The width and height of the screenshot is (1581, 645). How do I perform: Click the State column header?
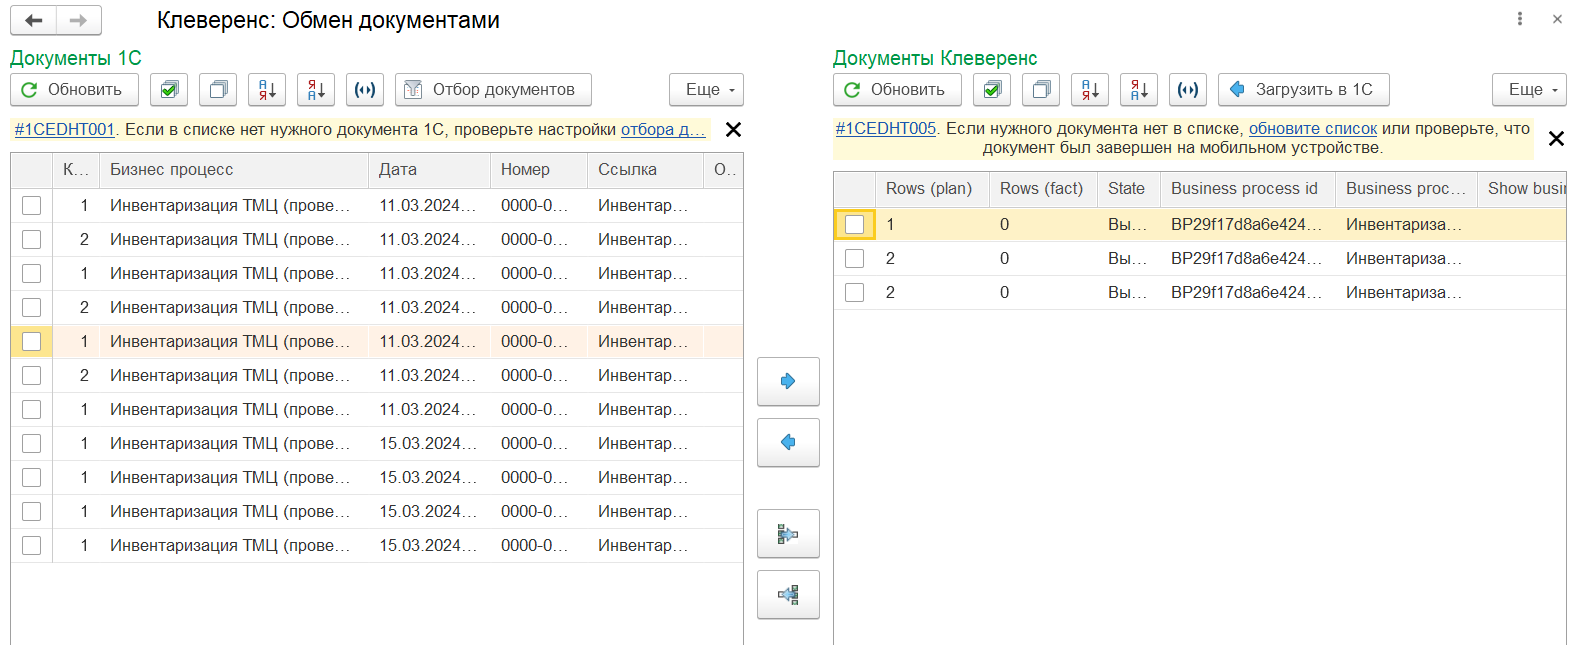(x=1129, y=189)
